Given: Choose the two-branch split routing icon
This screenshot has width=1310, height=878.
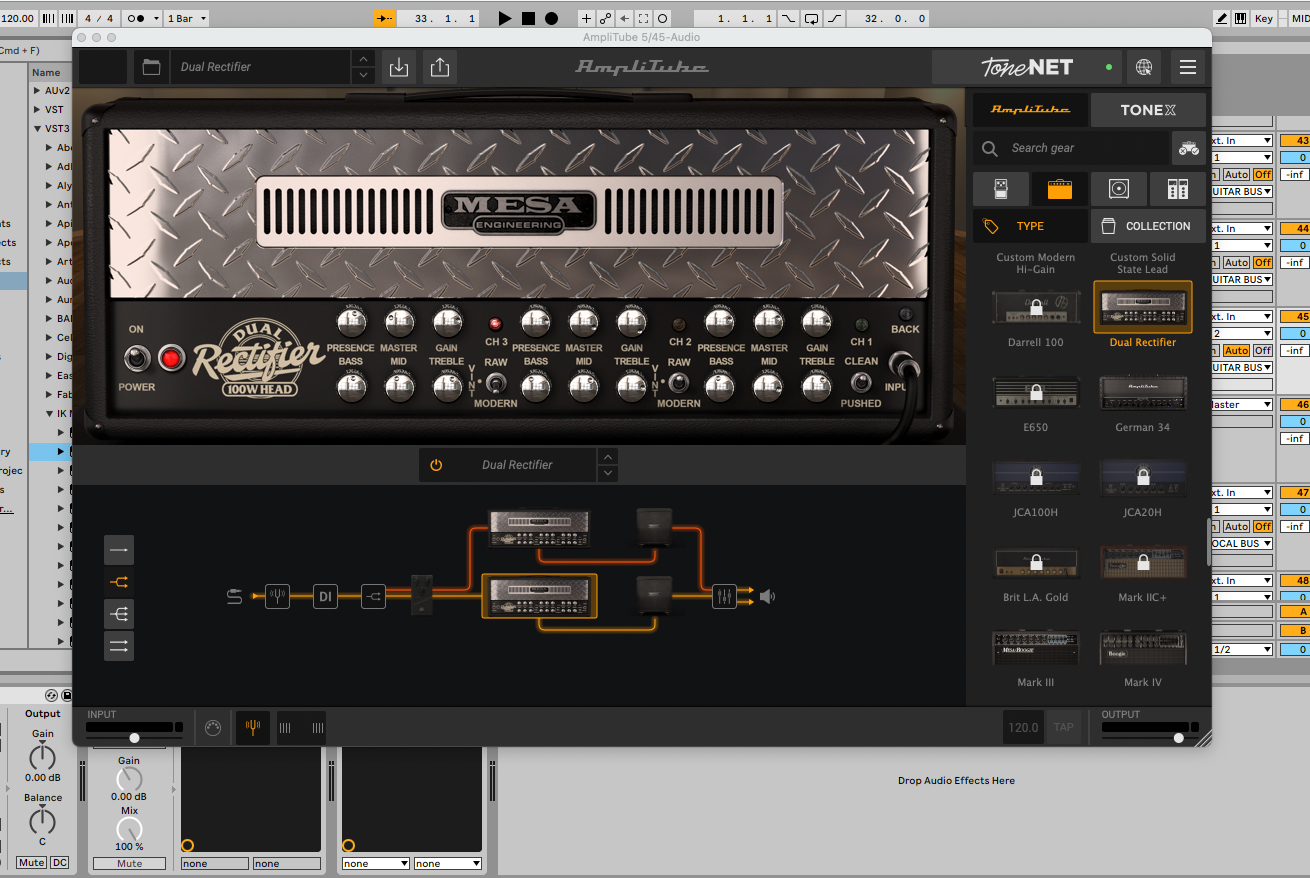Looking at the screenshot, I should pyautogui.click(x=119, y=582).
